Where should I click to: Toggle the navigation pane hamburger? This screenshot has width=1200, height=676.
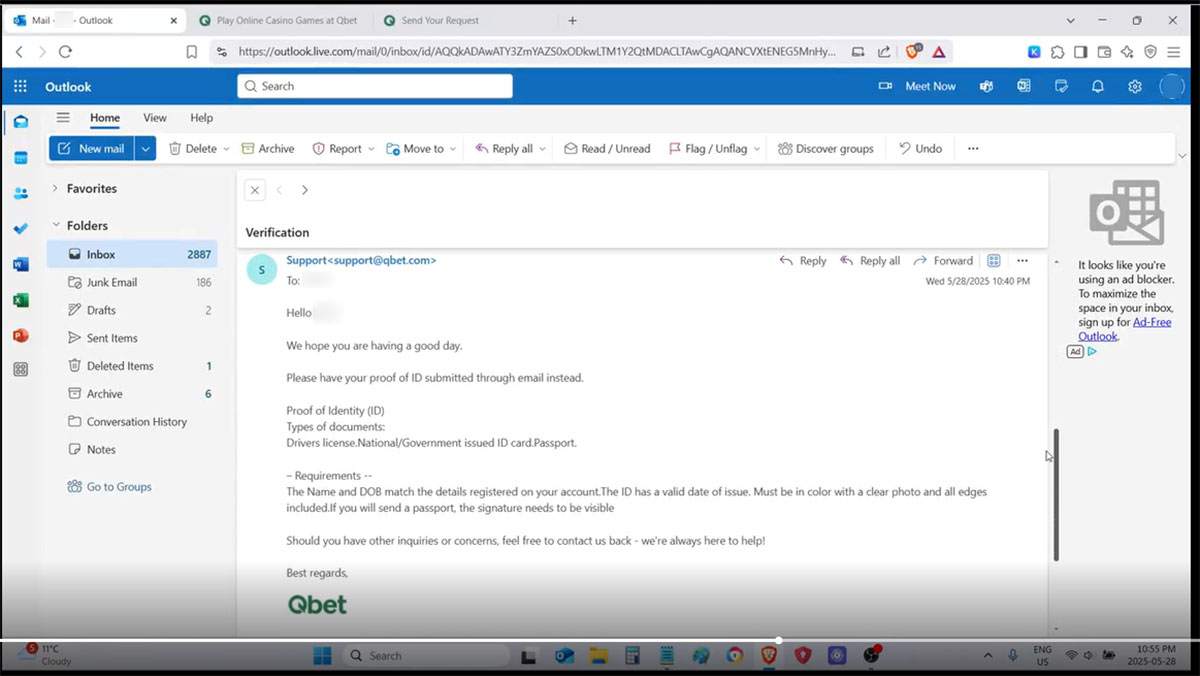point(63,118)
